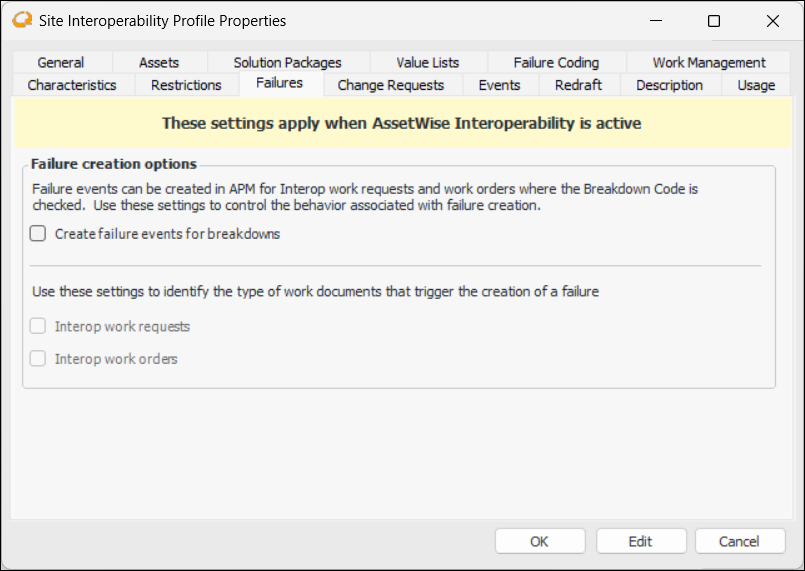The width and height of the screenshot is (805, 571).
Task: Click the app icon in title bar
Action: [20, 20]
